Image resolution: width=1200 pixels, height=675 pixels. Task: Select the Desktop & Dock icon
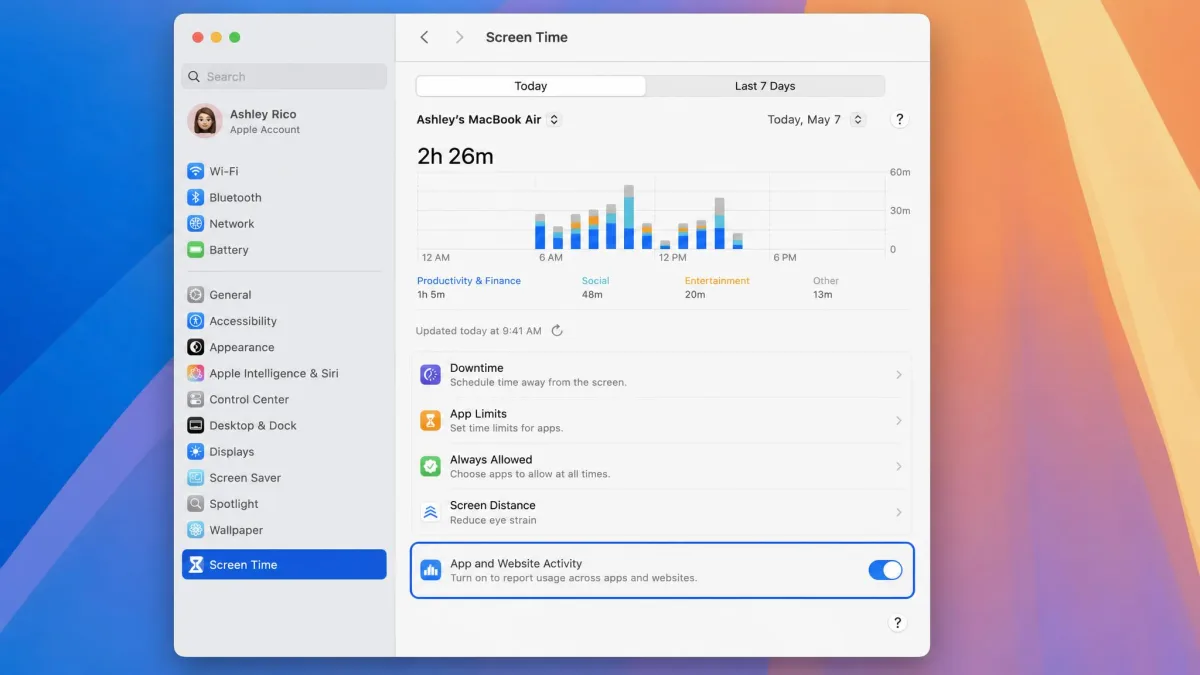tap(196, 425)
